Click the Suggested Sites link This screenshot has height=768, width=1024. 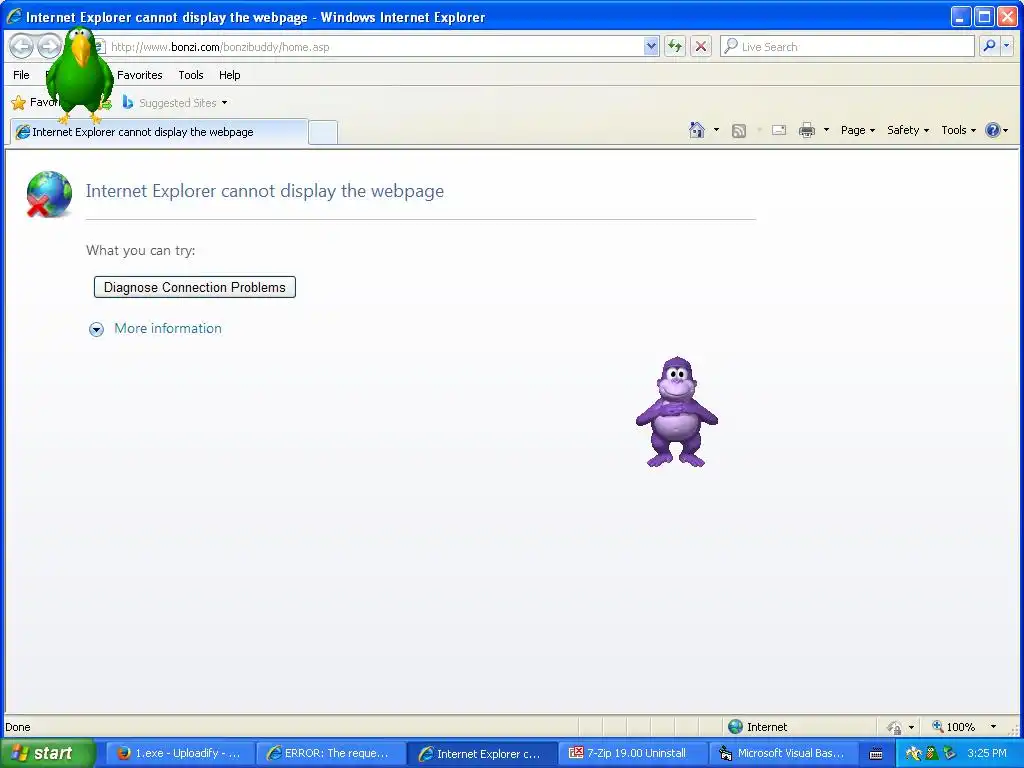(177, 103)
